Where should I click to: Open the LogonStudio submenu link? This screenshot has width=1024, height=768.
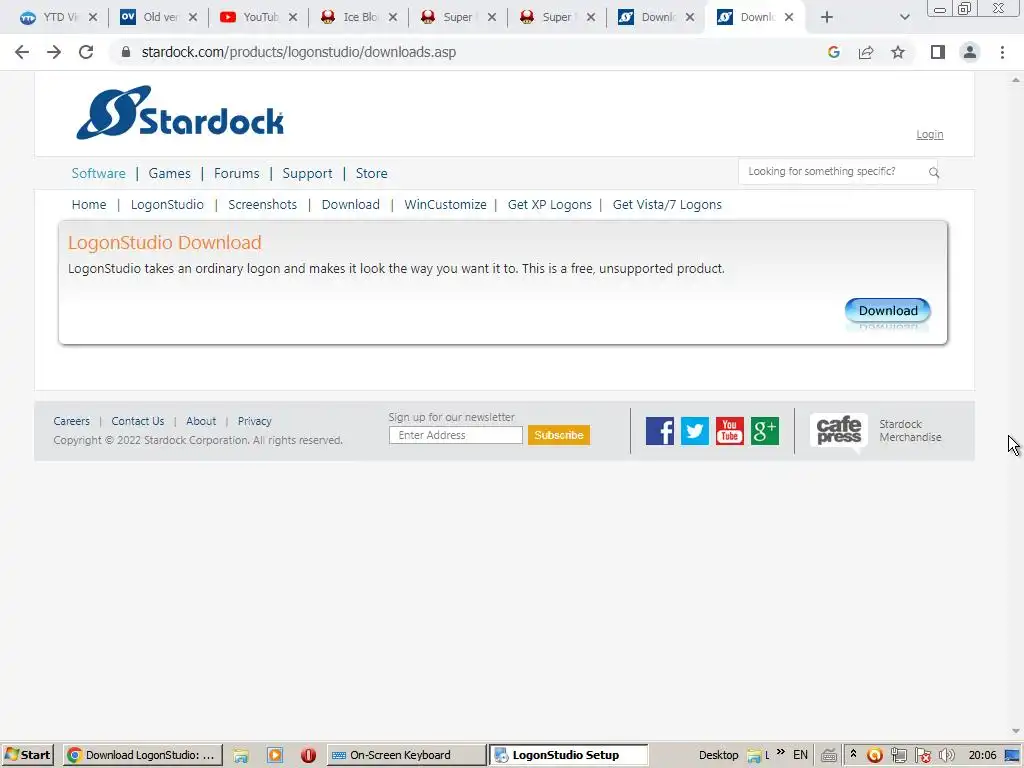pos(167,204)
